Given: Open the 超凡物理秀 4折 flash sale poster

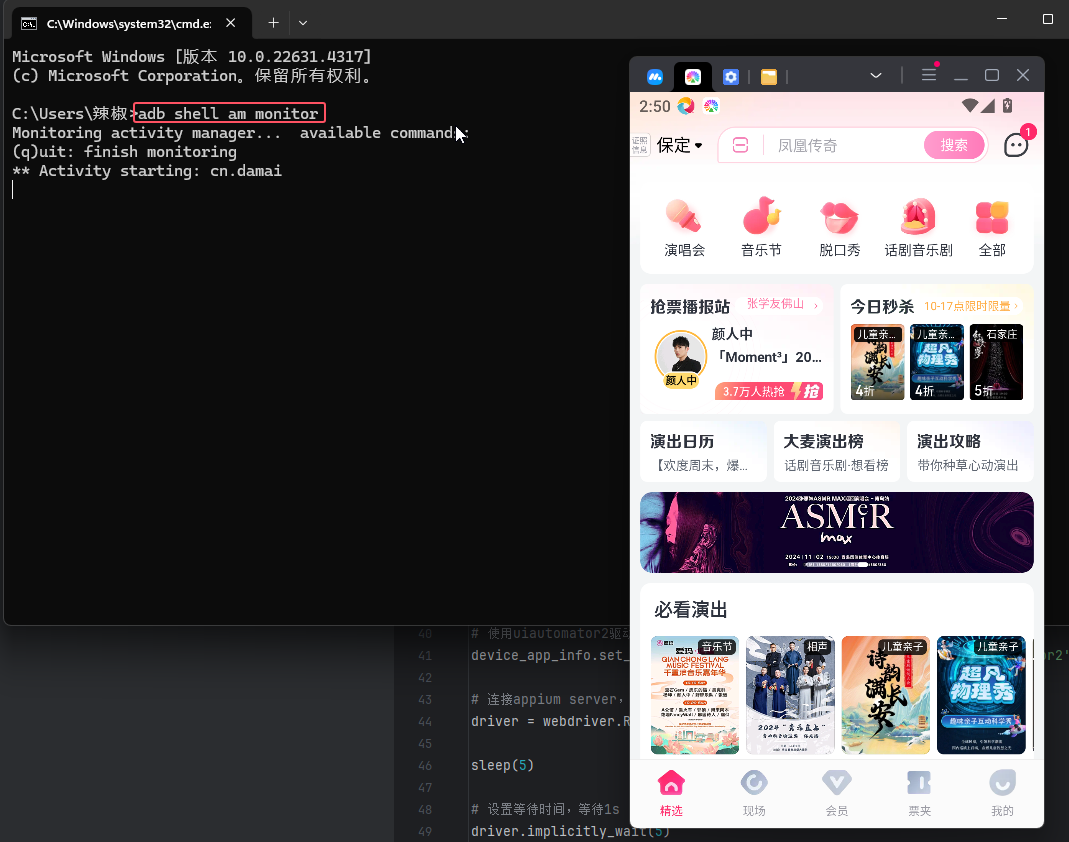Looking at the screenshot, I should 937,362.
